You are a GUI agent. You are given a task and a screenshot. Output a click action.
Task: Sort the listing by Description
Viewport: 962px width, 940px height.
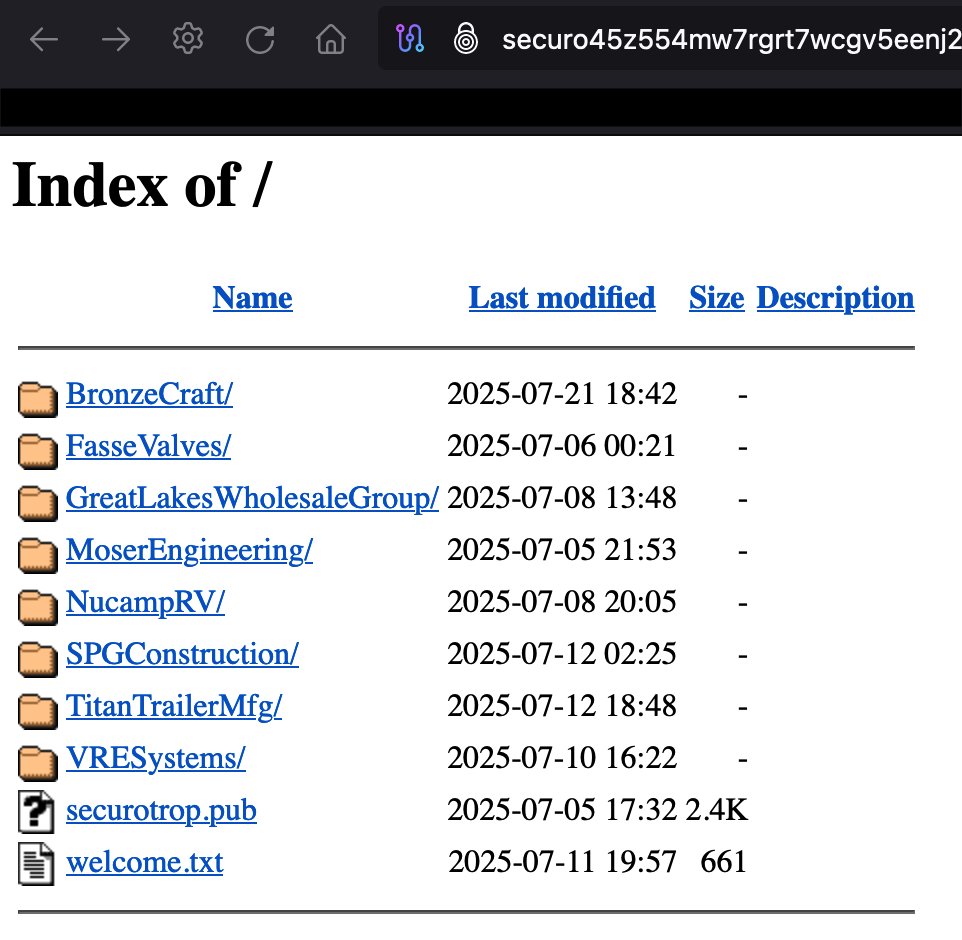click(x=836, y=298)
